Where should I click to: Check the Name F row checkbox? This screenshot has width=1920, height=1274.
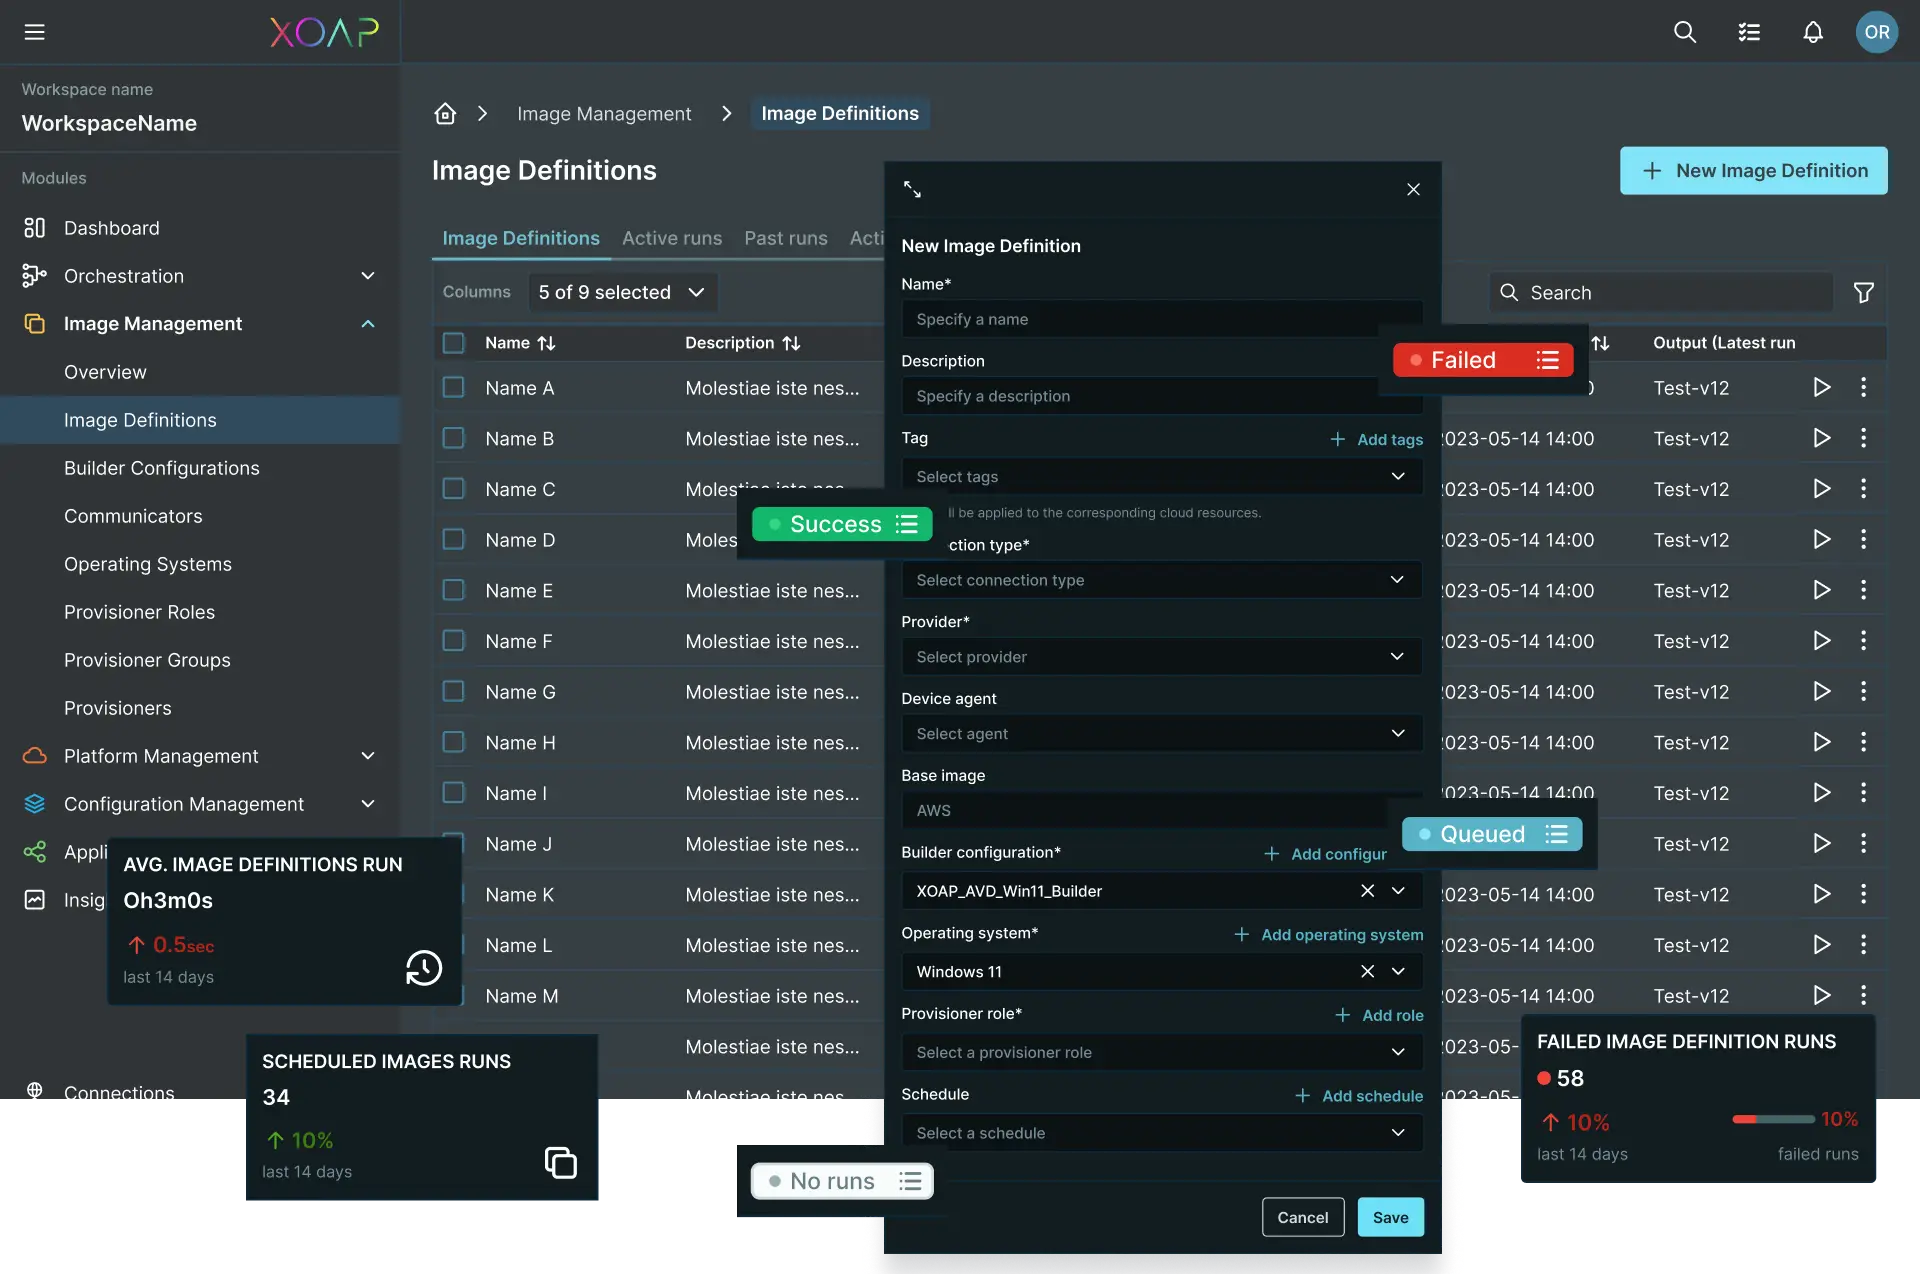(x=453, y=641)
